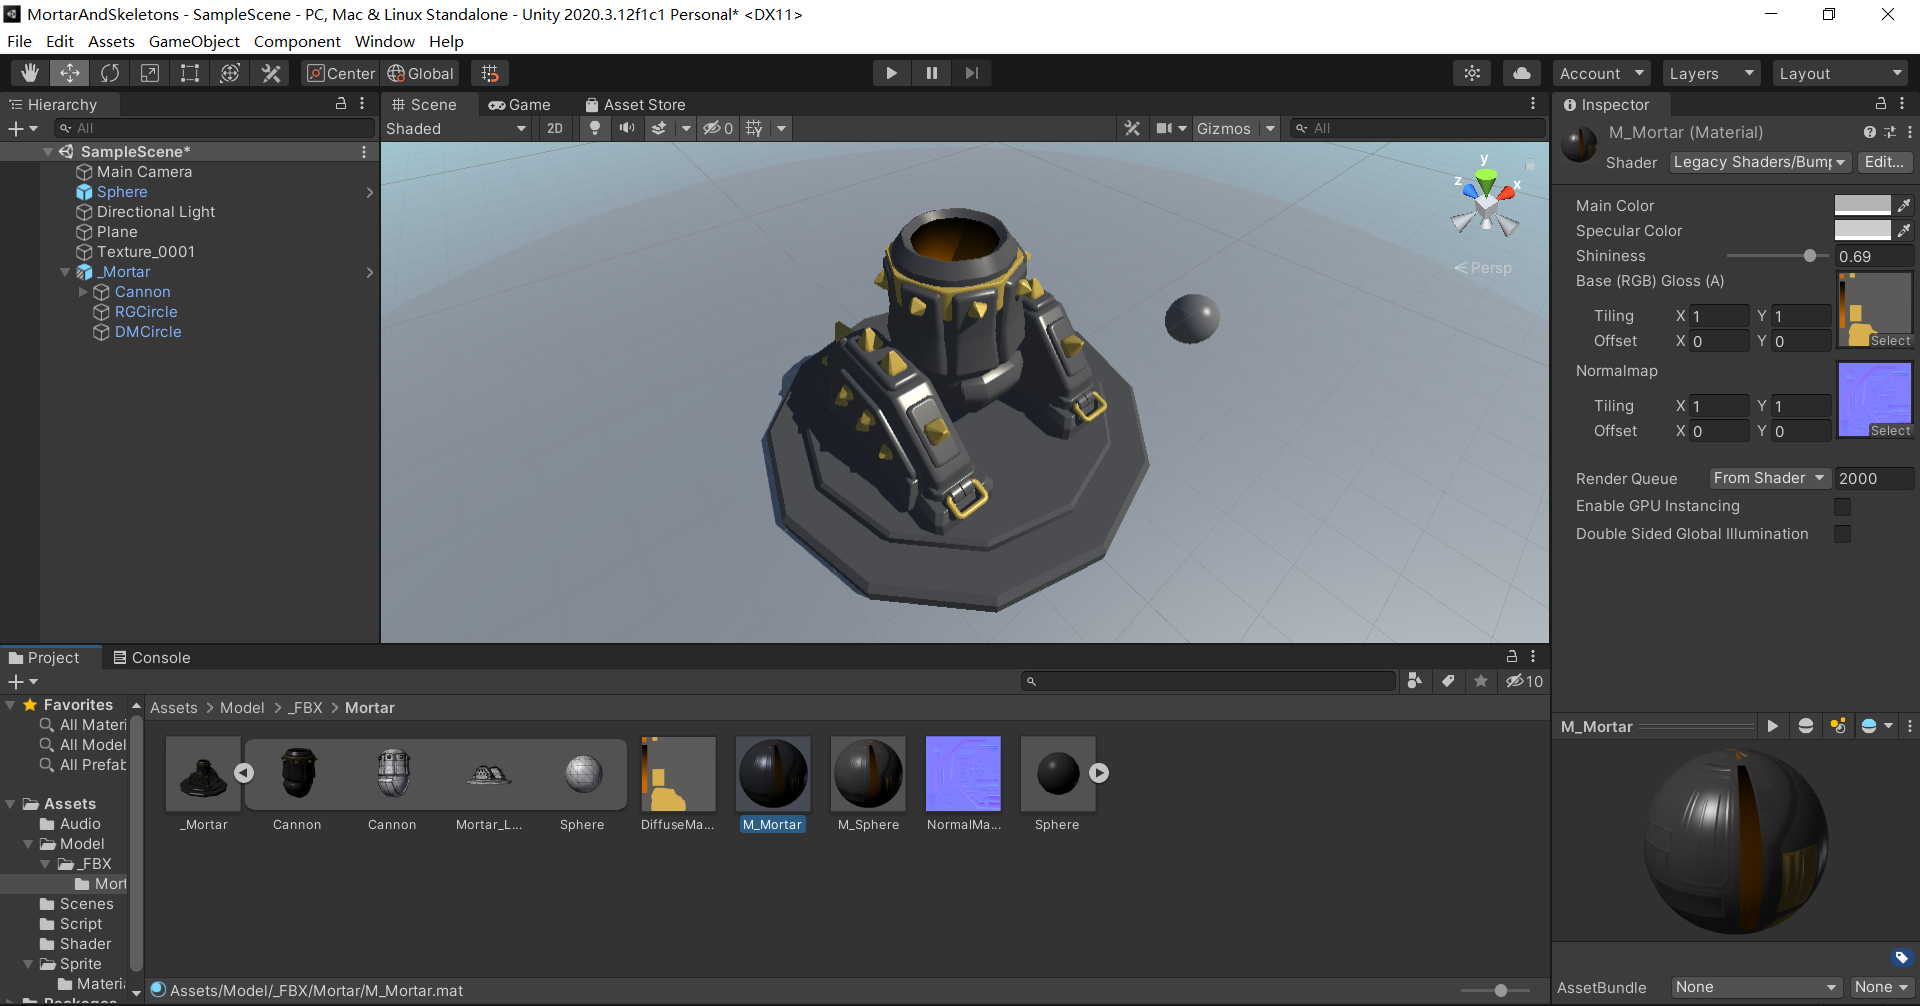
Task: Select texture for Base (RGB) Gloss
Action: click(x=1890, y=341)
